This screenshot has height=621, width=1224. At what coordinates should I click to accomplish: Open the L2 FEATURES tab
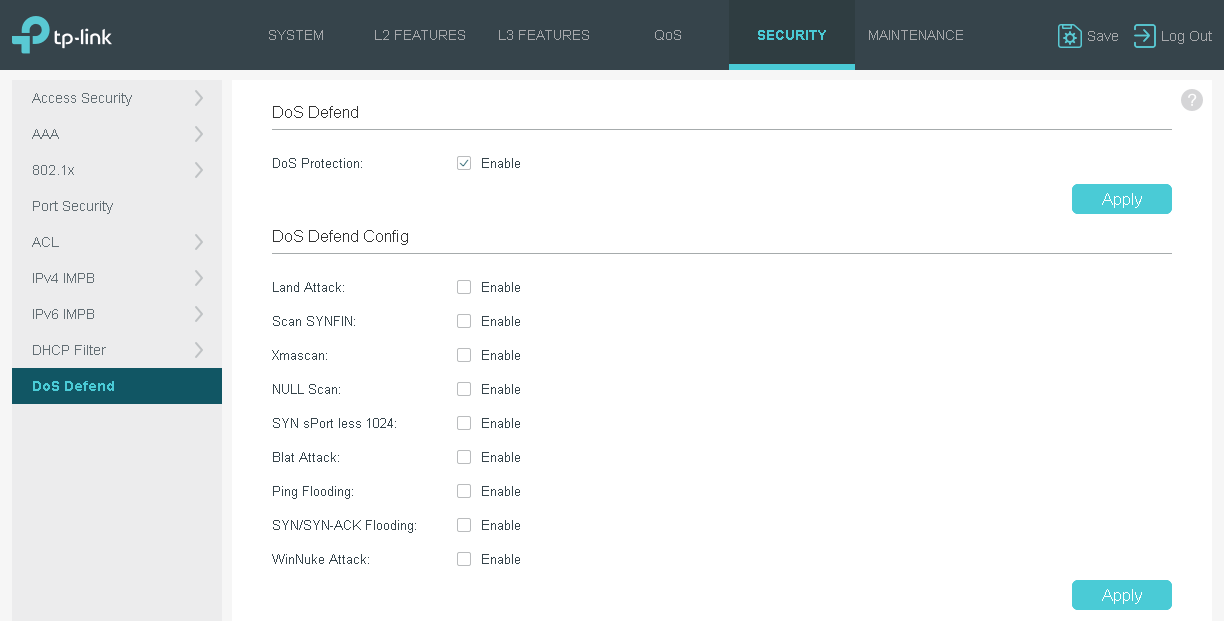point(420,35)
